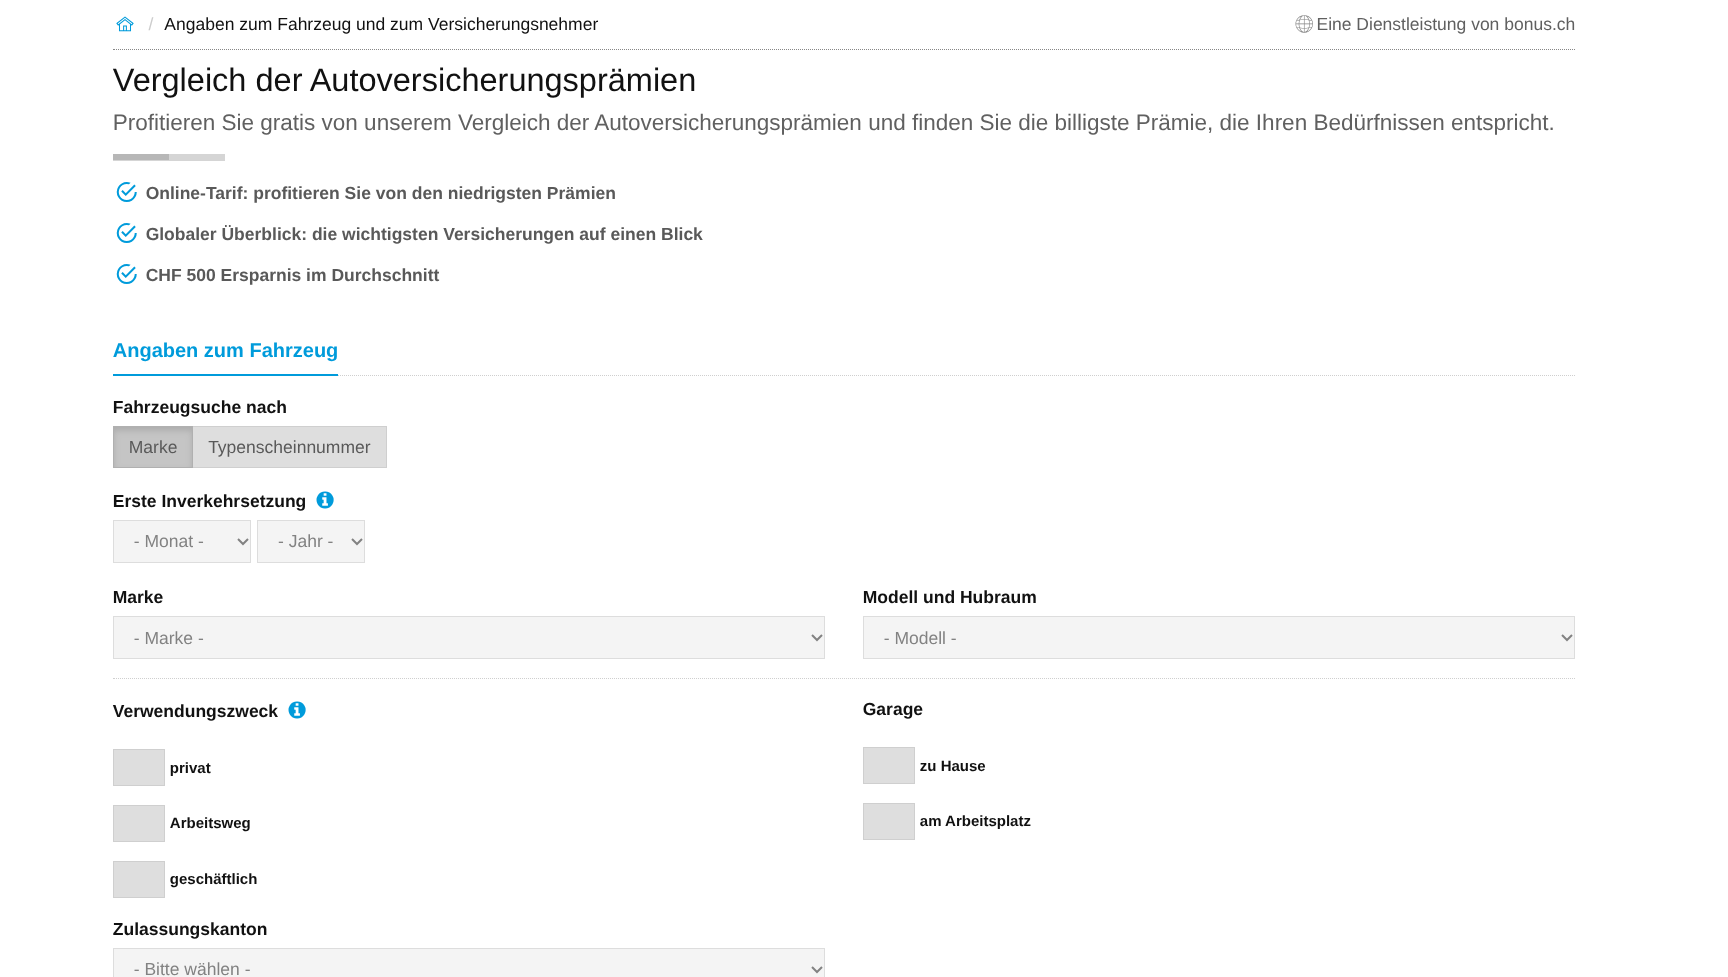Click the Fahrzeugsuche nach label
Image resolution: width=1728 pixels, height=977 pixels.
point(200,407)
